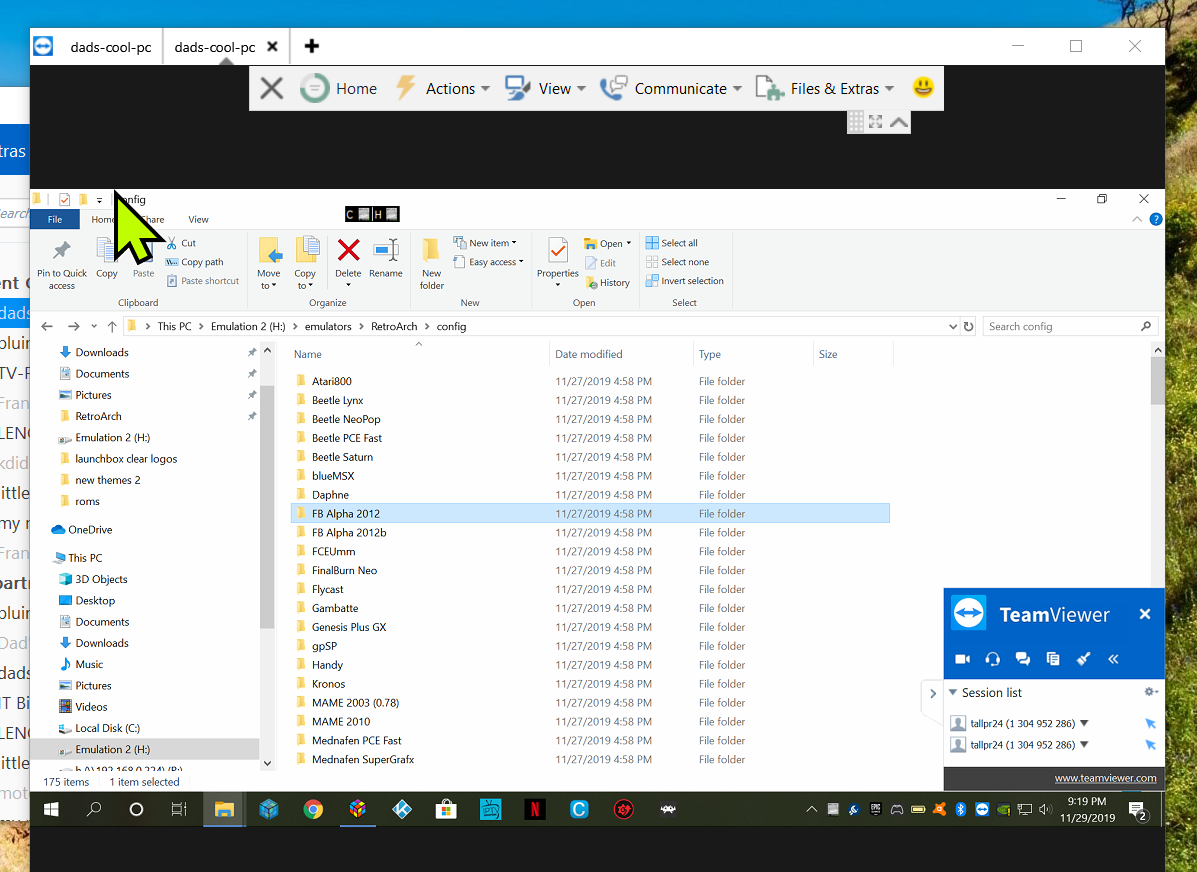Click the Bluetooth icon in system tray
Image resolution: width=1197 pixels, height=872 pixels.
(x=961, y=809)
